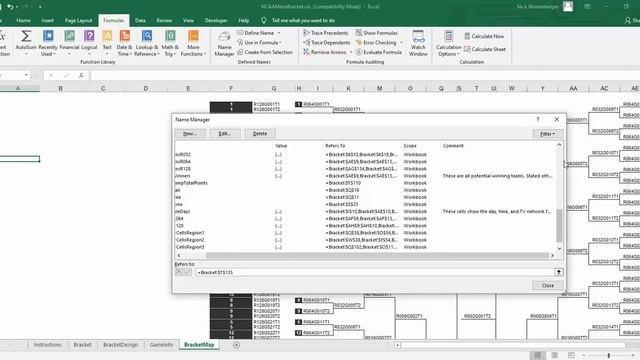Open Recently Used functions

pos(48,42)
